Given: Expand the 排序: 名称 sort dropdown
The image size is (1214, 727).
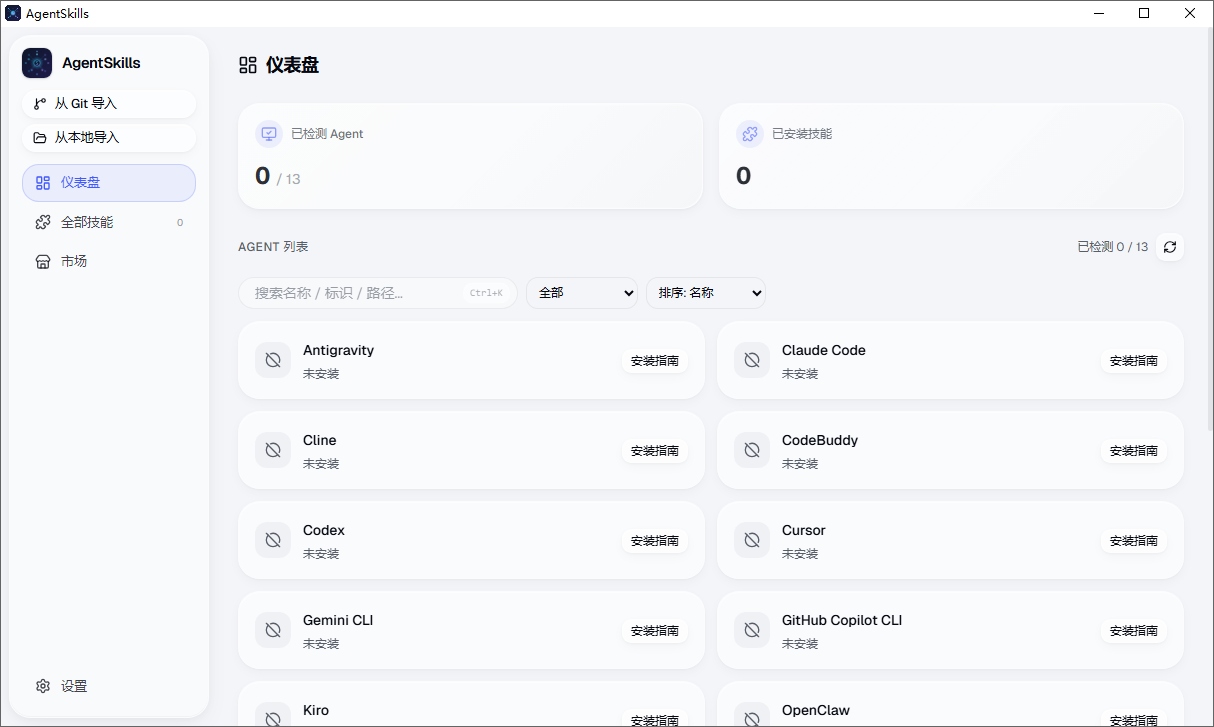Looking at the screenshot, I should coord(706,293).
